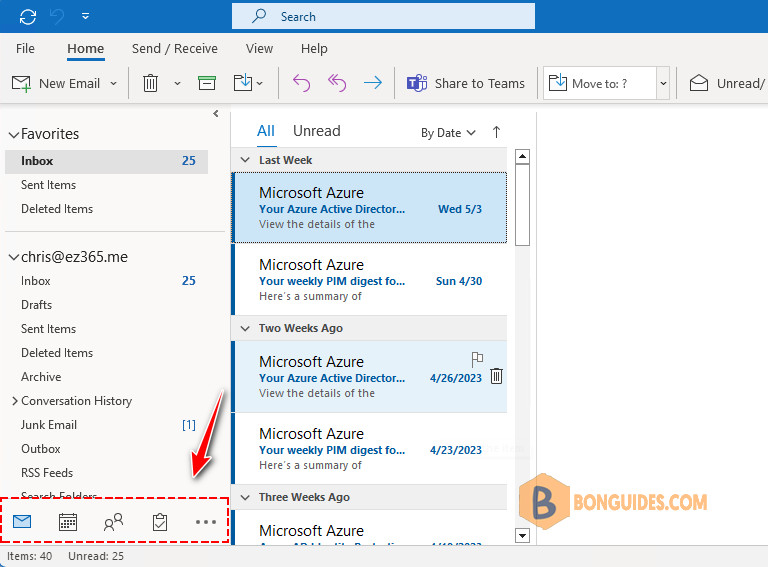Image resolution: width=768 pixels, height=567 pixels.
Task: Expand the New Email dropdown arrow
Action: [x=114, y=84]
